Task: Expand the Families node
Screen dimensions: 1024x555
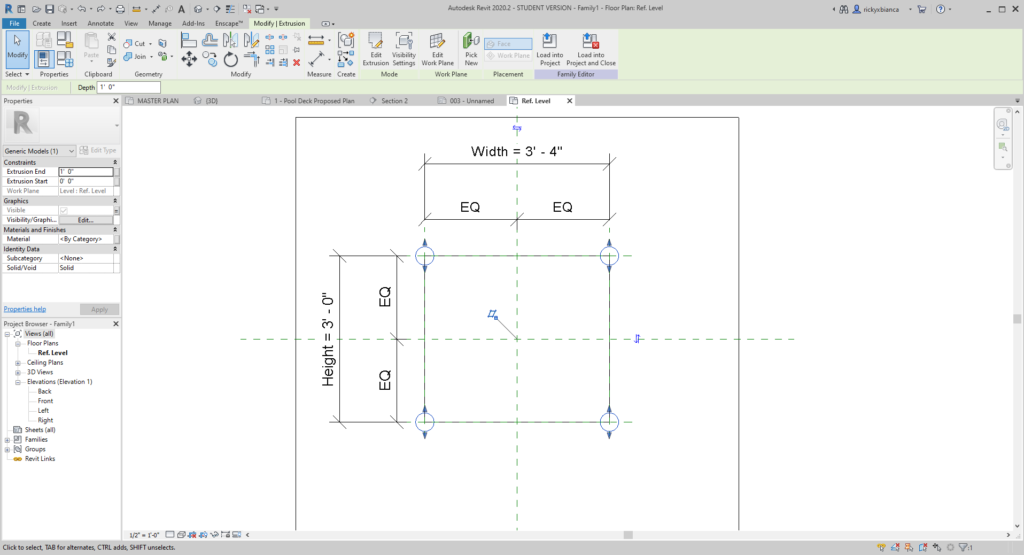Action: [7, 439]
